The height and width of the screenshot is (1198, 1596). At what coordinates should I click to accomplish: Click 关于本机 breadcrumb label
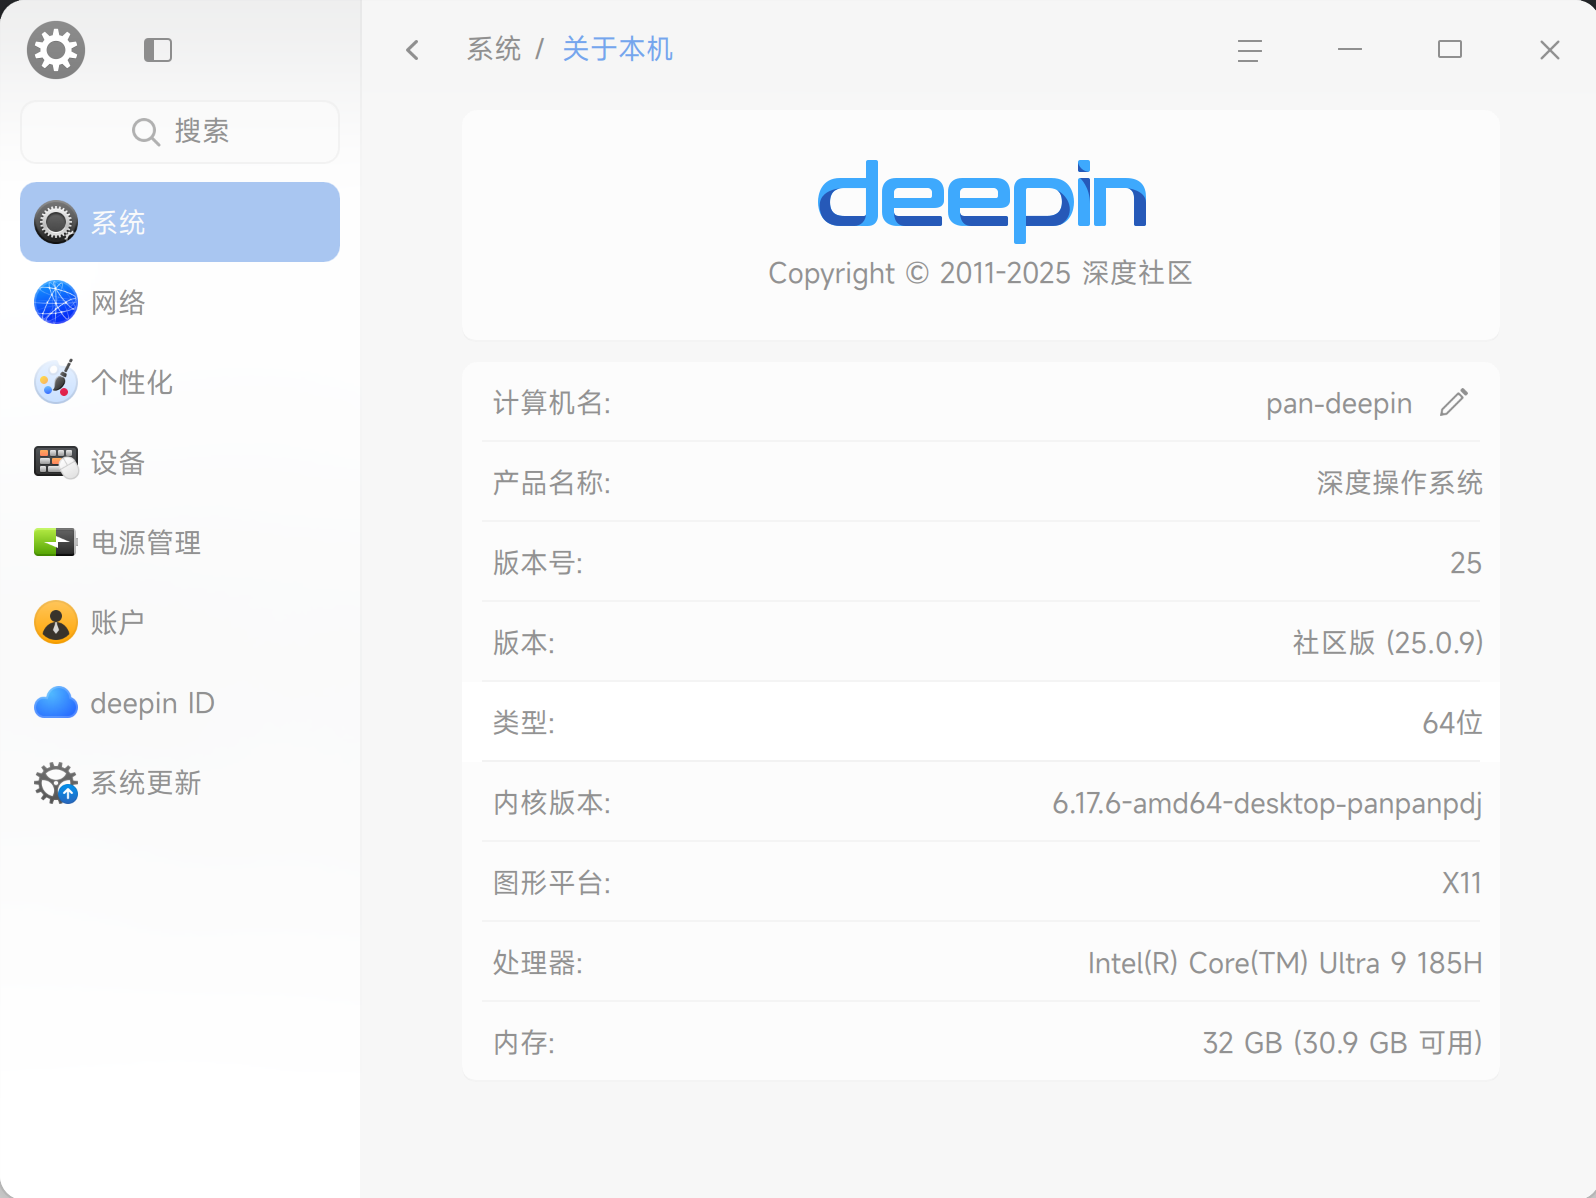coord(617,49)
